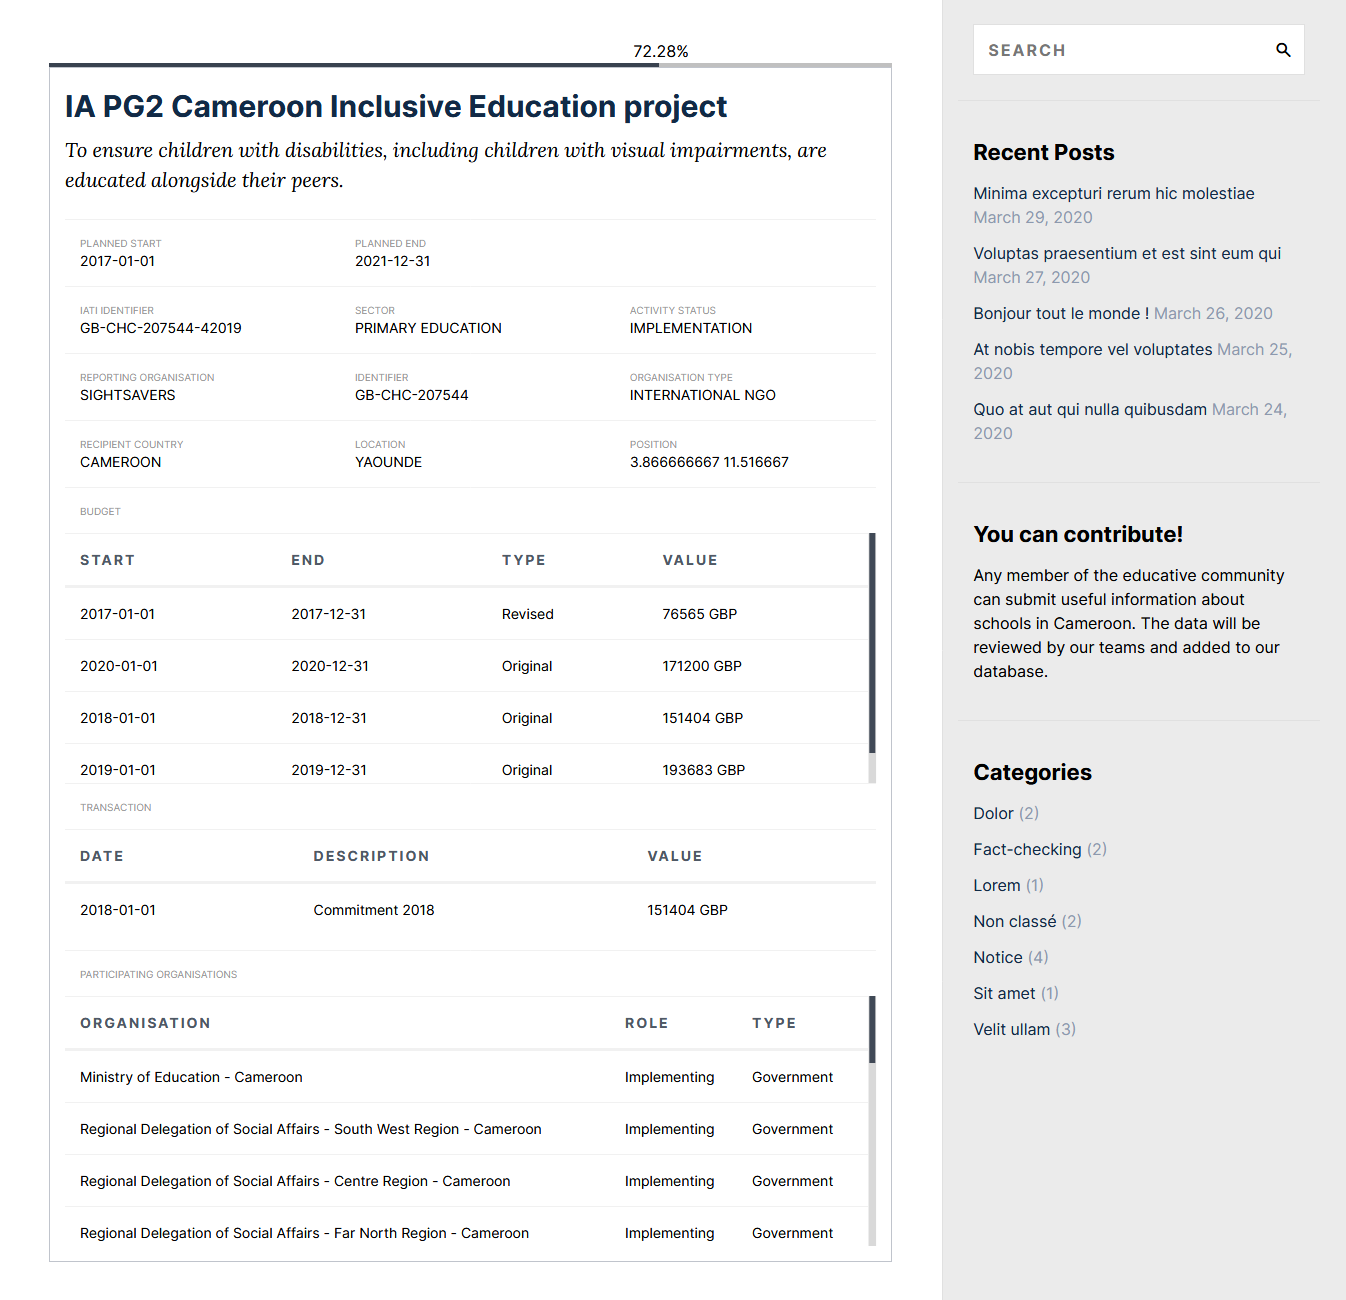Click the South West Region delegation row
The height and width of the screenshot is (1300, 1346).
coord(467,1129)
